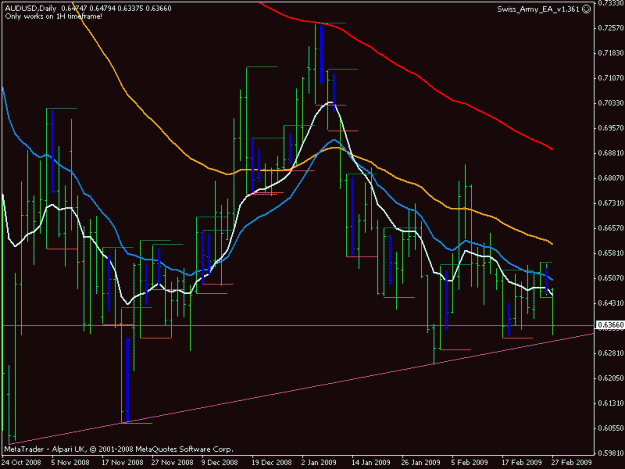Click the 0.68070 price scale value
Image resolution: width=625 pixels, height=469 pixels.
(611, 178)
